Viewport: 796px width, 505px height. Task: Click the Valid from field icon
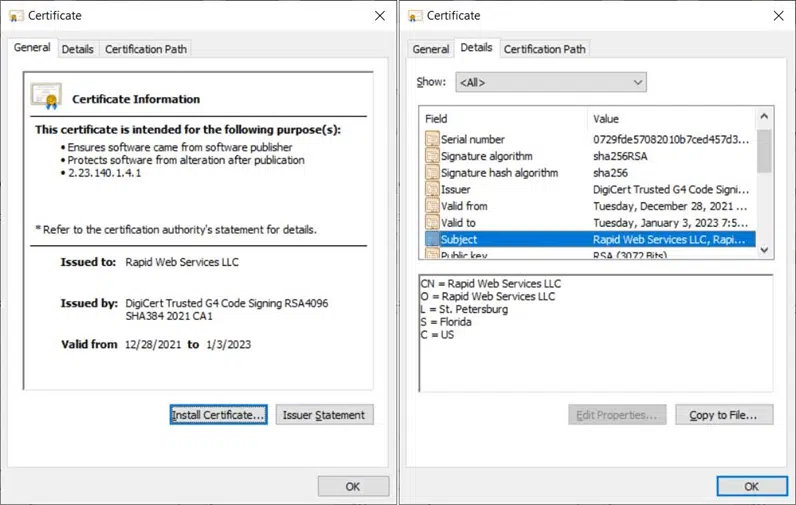click(x=432, y=206)
